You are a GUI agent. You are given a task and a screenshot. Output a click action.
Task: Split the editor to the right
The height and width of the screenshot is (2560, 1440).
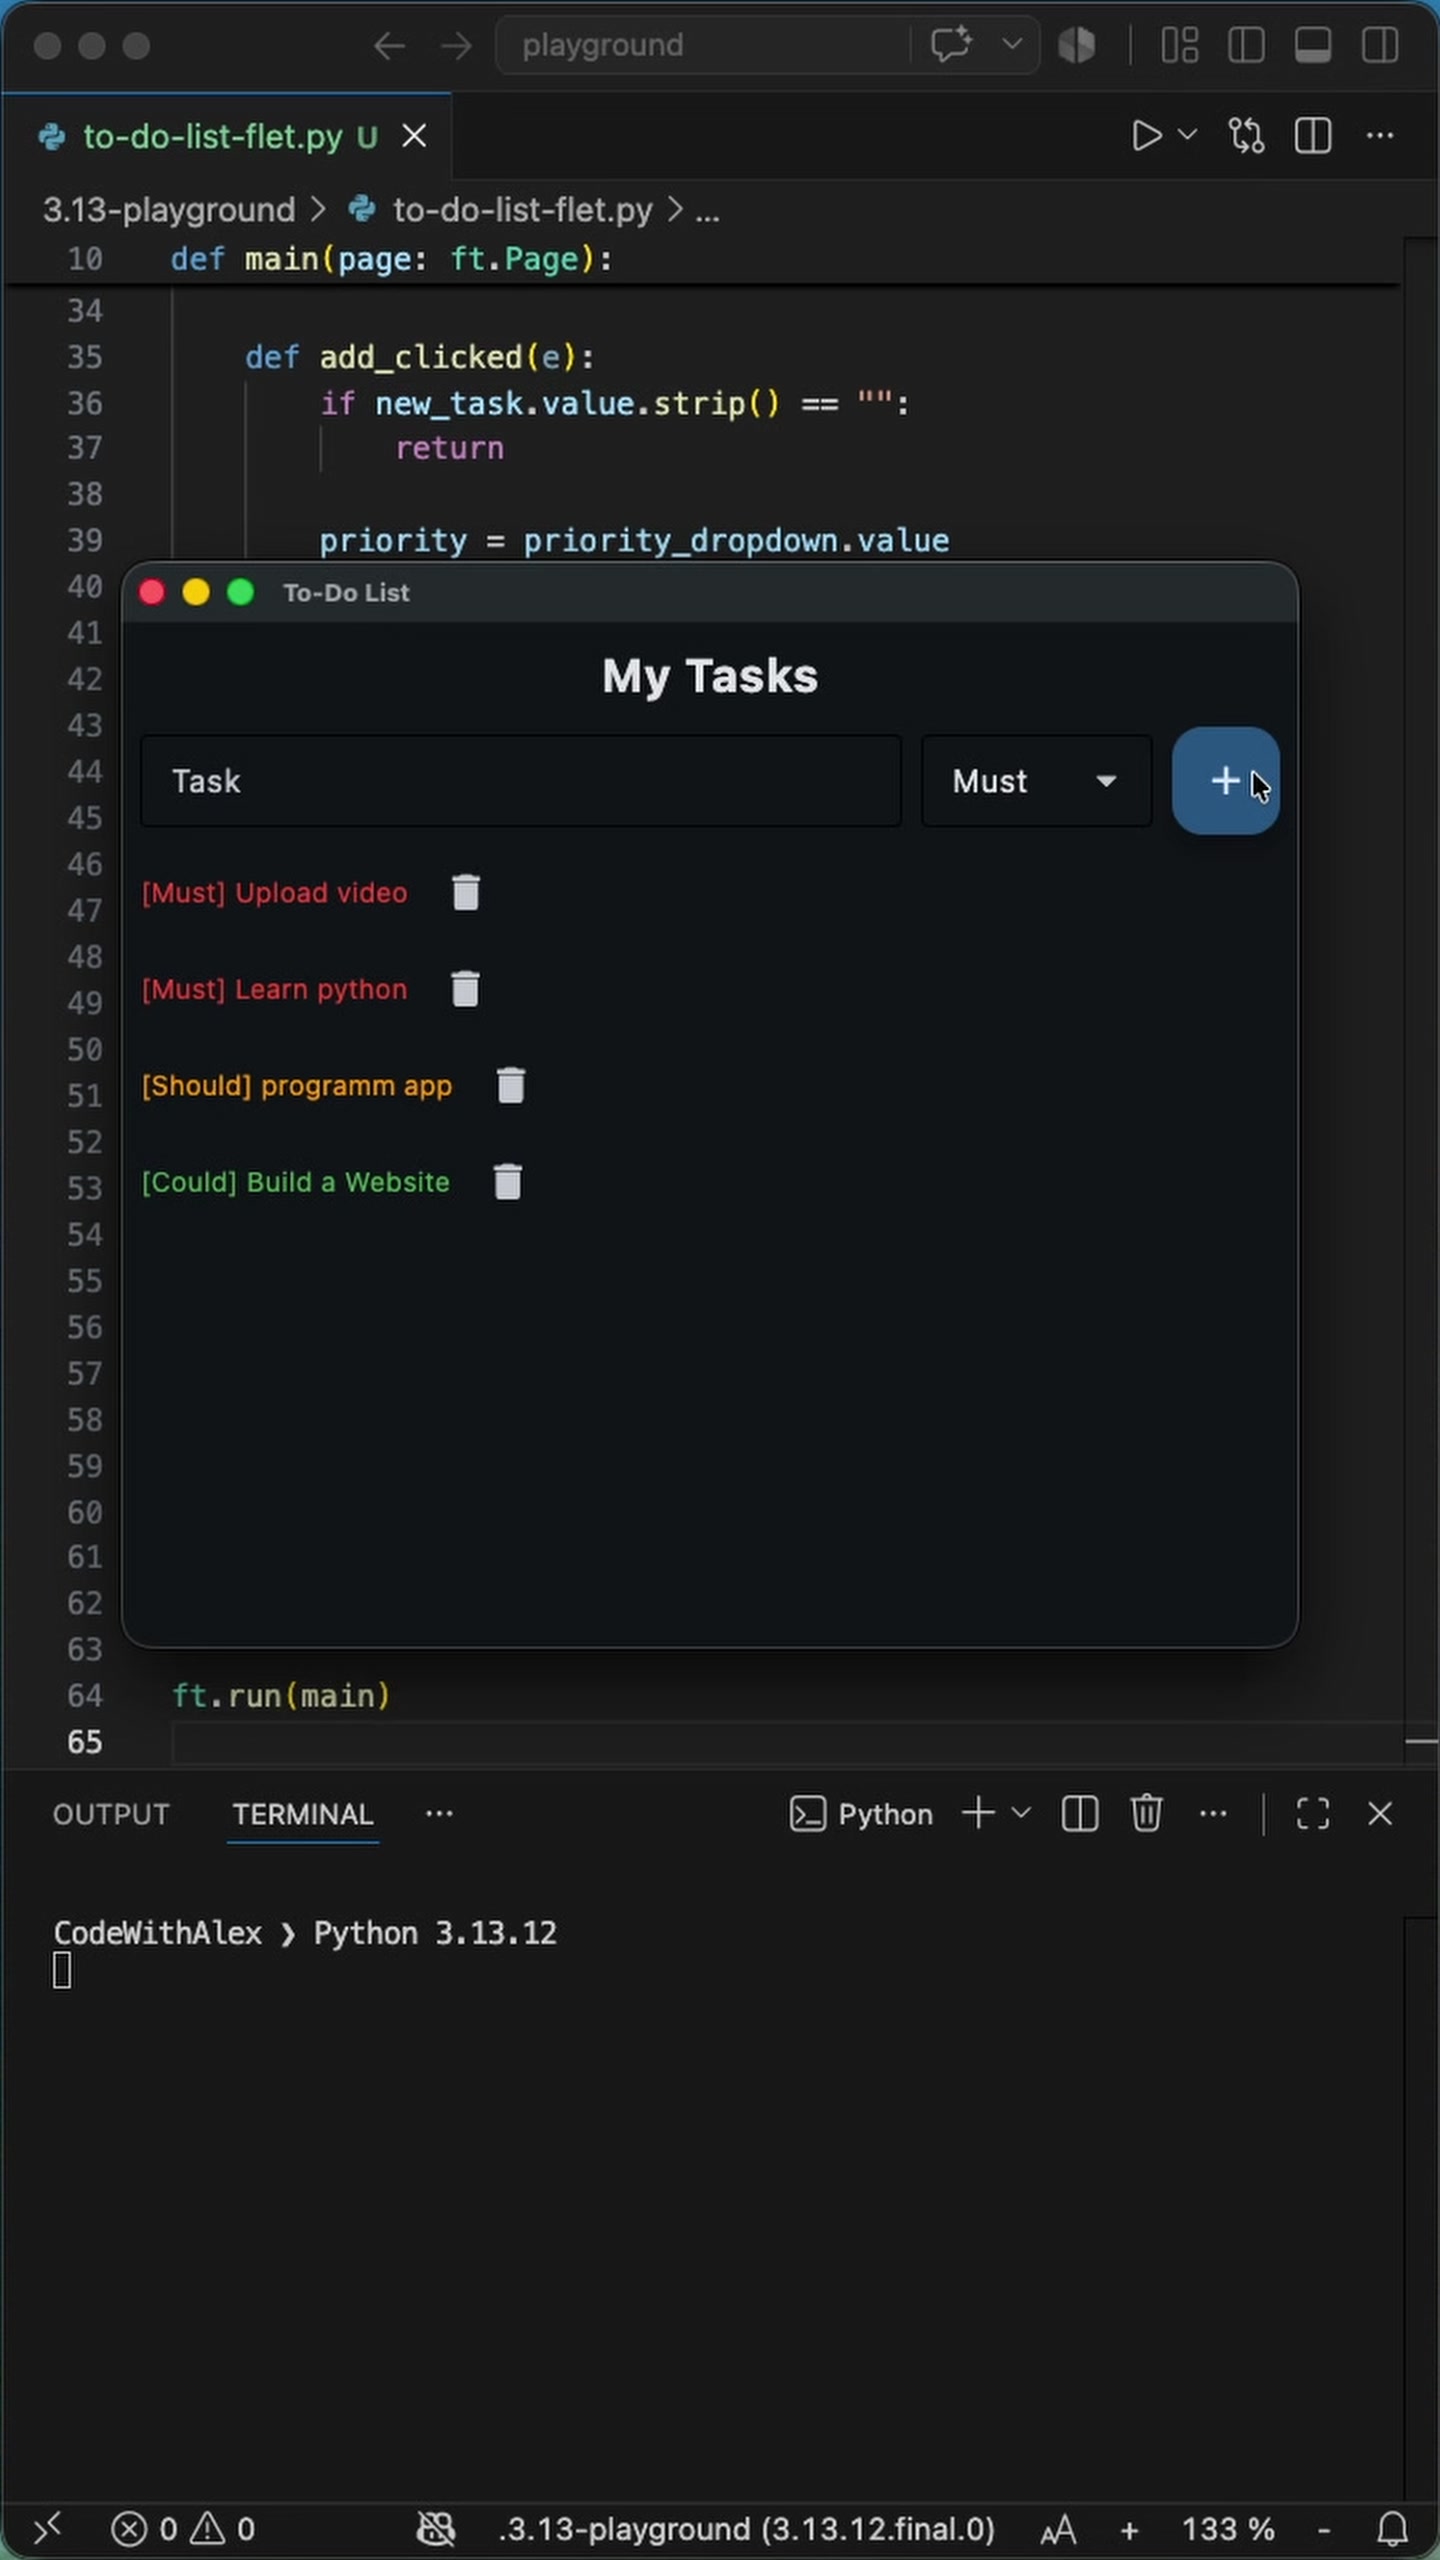[x=1312, y=135]
